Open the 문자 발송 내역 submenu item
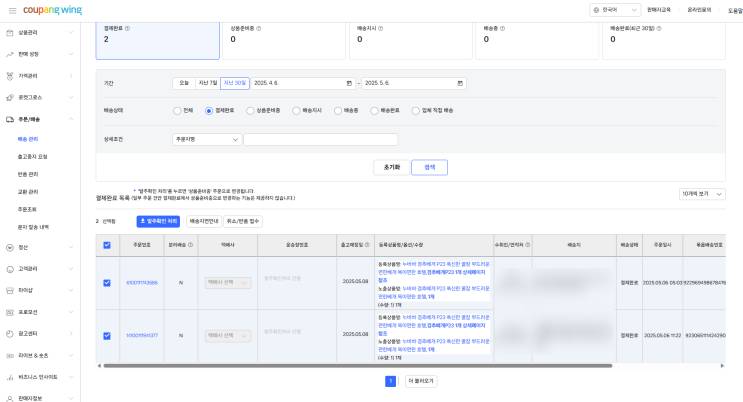This screenshot has height=402, width=743. coord(33,227)
